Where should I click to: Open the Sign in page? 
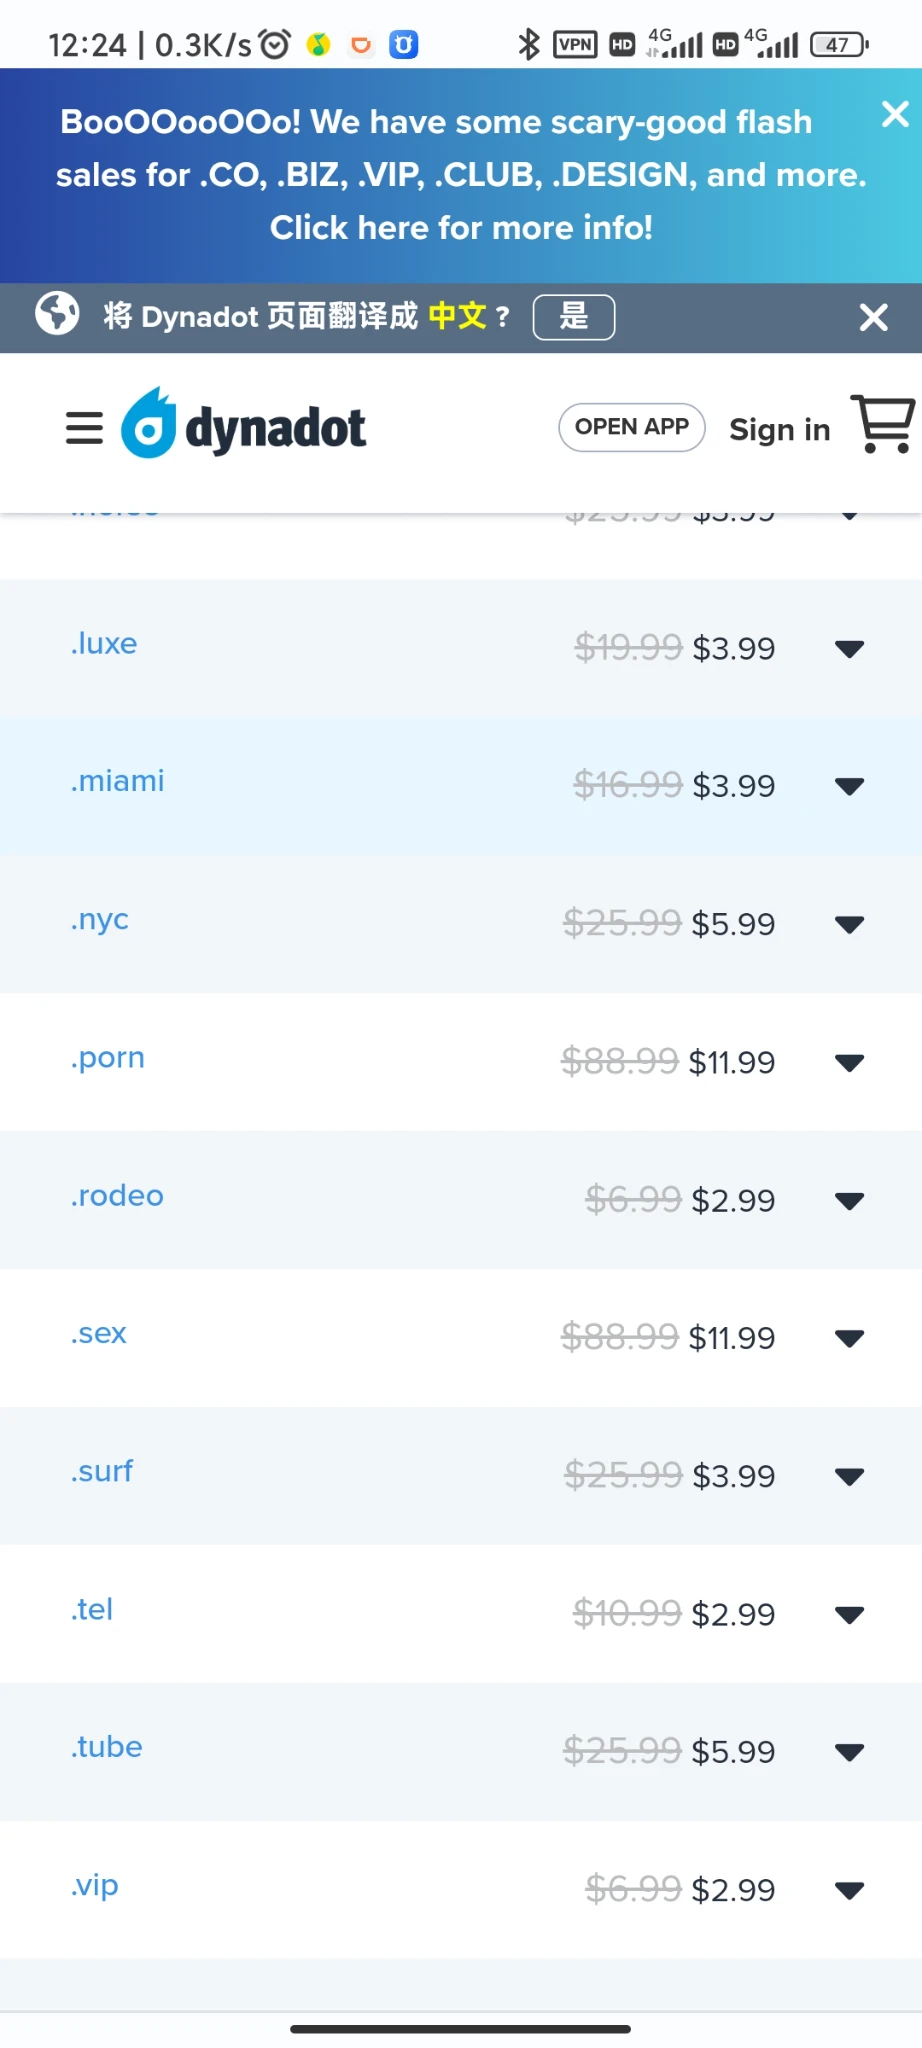779,430
